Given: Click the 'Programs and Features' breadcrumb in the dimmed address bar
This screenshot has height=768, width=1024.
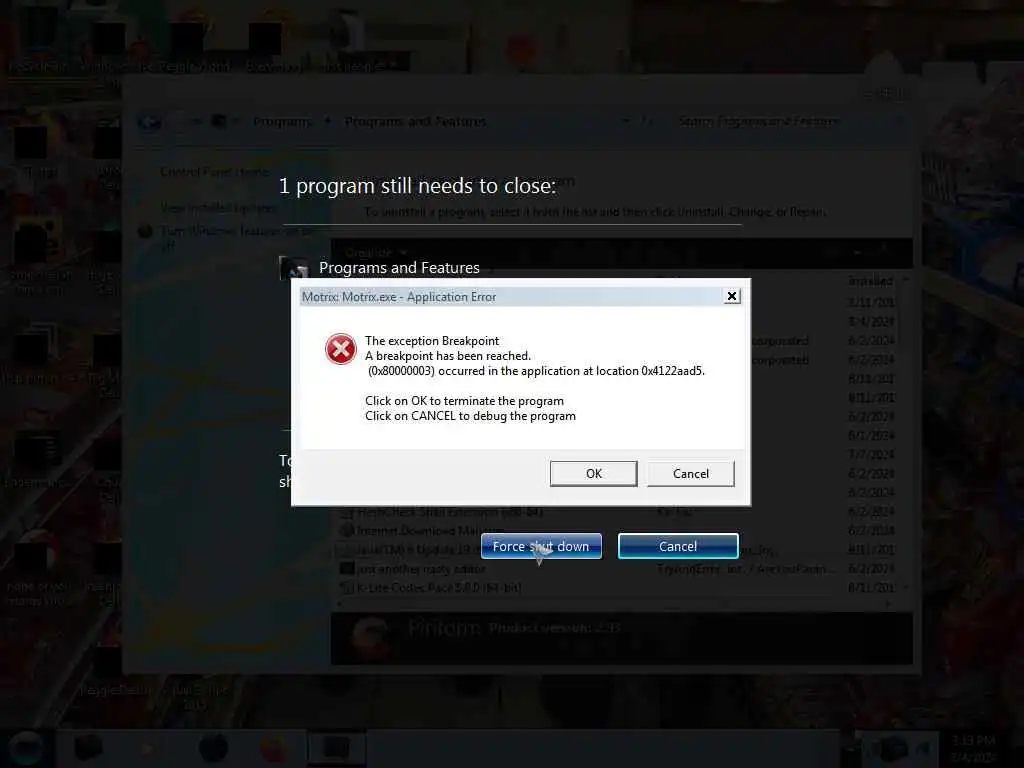Looking at the screenshot, I should pyautogui.click(x=415, y=121).
